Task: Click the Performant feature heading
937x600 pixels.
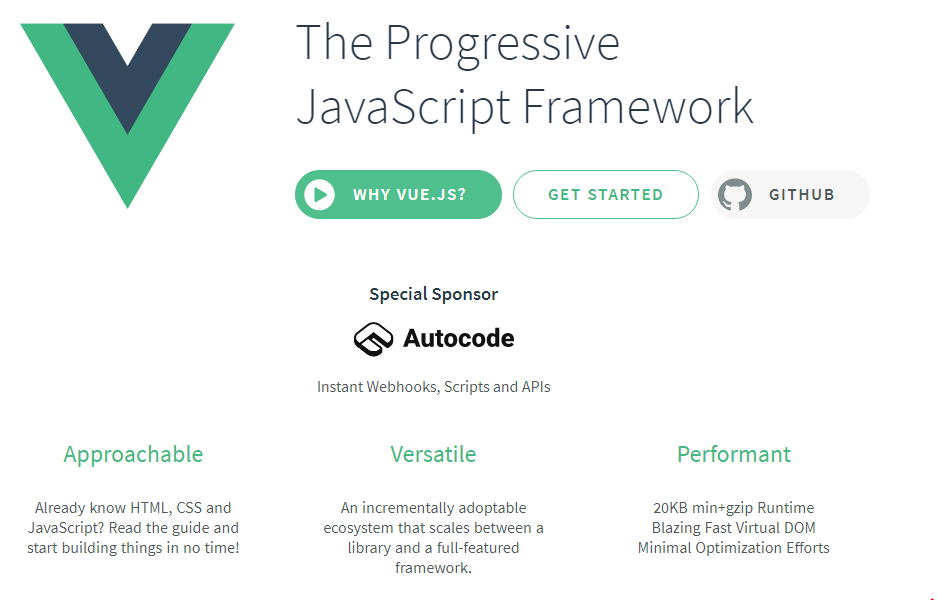Action: pos(734,454)
